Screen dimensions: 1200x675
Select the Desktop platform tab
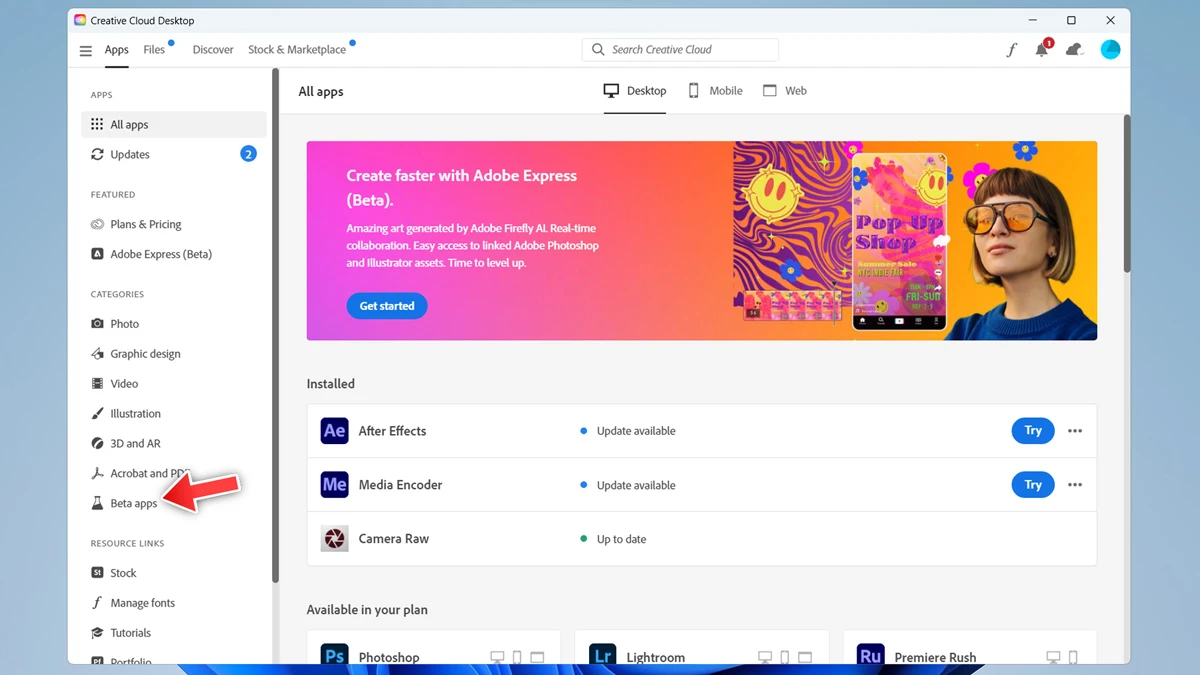(635, 91)
